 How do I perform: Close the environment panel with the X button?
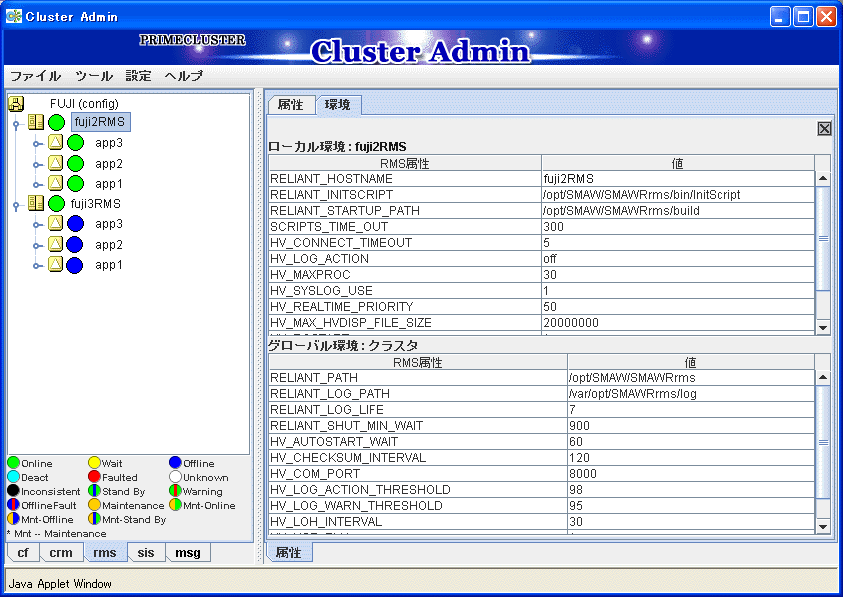824,129
